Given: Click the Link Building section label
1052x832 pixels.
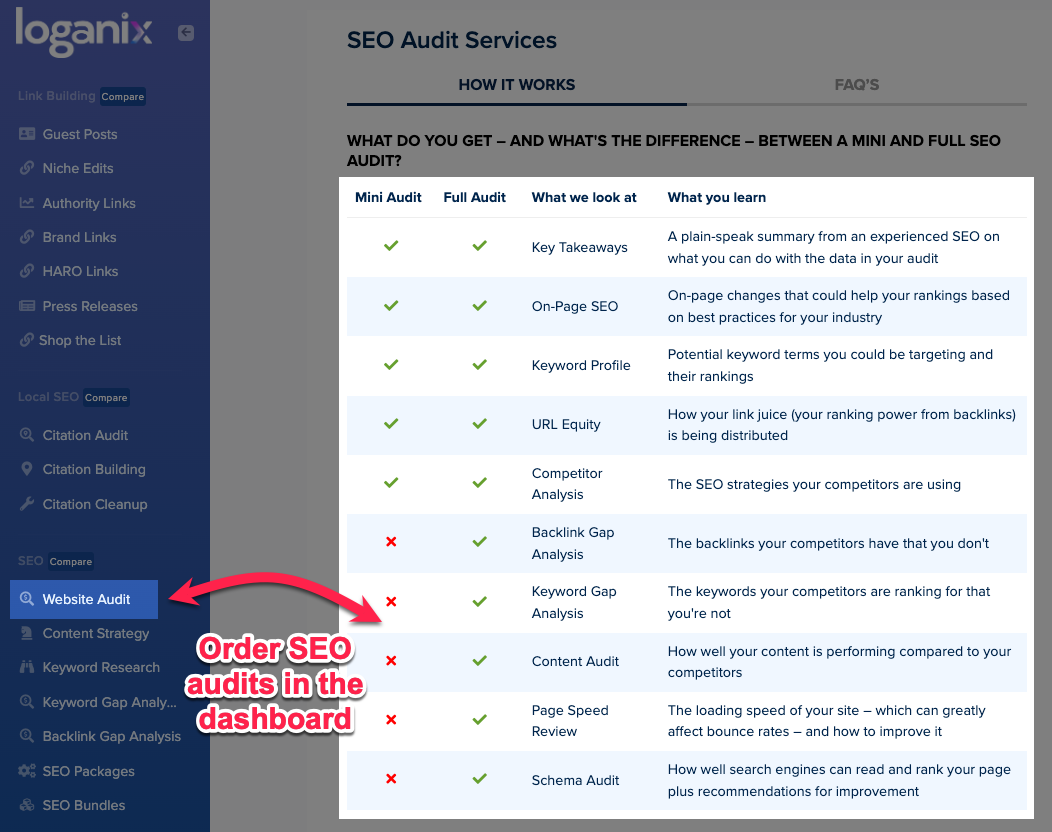Looking at the screenshot, I should (56, 96).
